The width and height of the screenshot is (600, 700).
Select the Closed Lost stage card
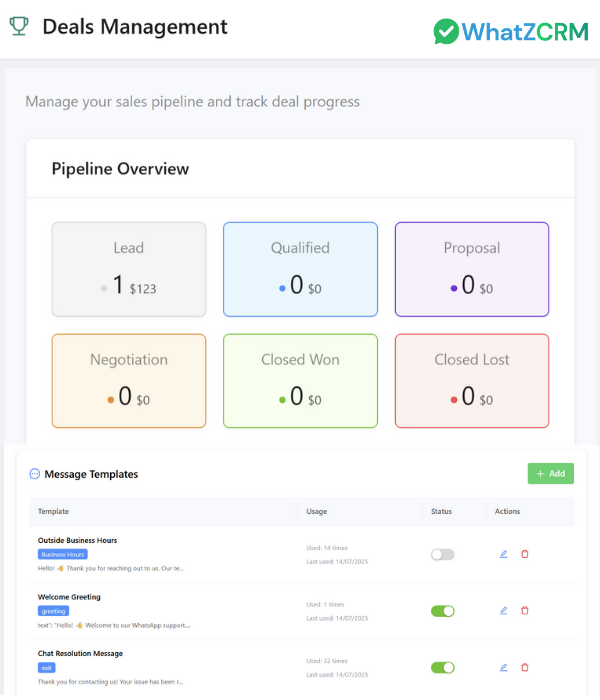(472, 381)
